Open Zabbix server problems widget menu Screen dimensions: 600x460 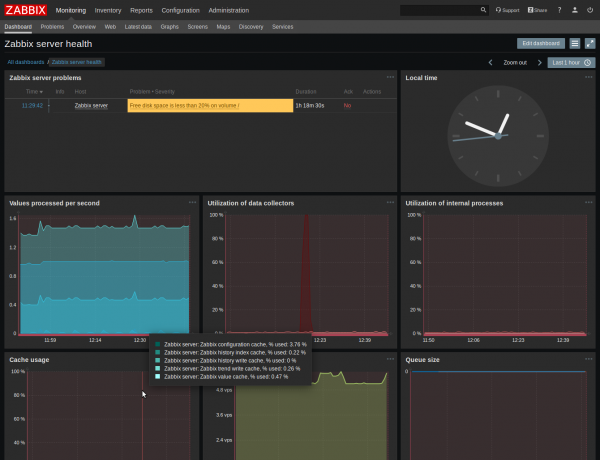(x=390, y=77)
